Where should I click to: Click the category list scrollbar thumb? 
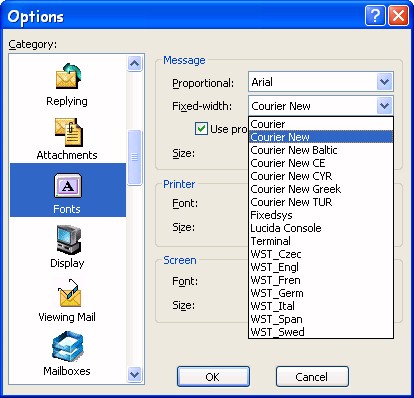(x=134, y=157)
